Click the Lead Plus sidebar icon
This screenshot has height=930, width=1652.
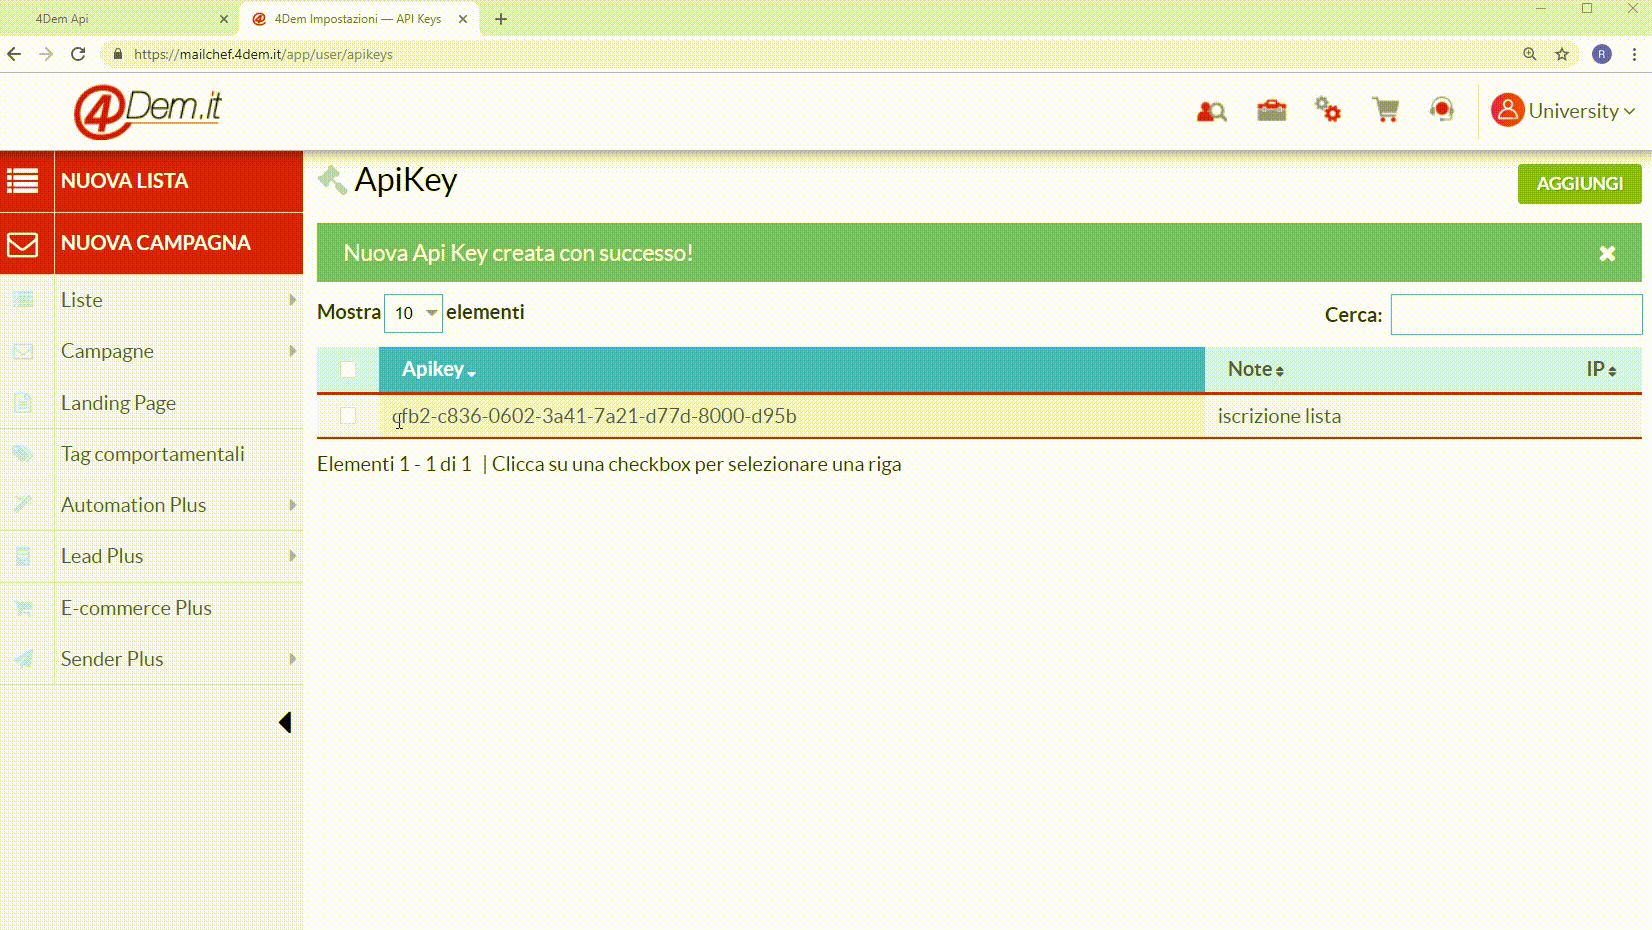23,557
